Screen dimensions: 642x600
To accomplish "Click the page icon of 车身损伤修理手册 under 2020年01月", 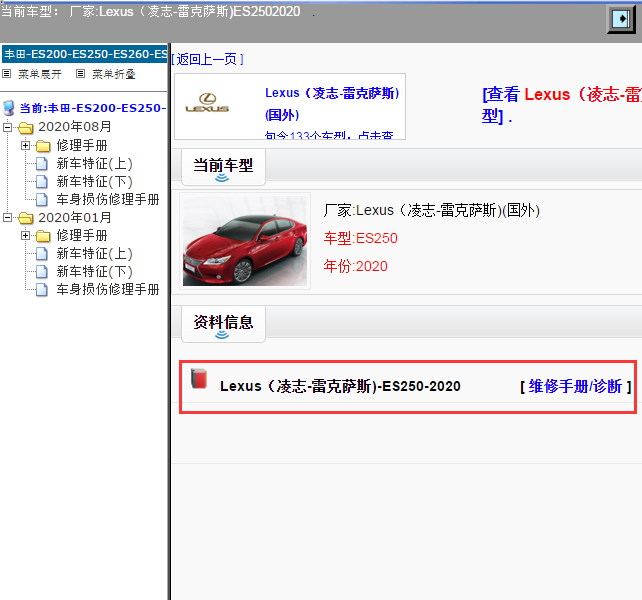I will 41,290.
